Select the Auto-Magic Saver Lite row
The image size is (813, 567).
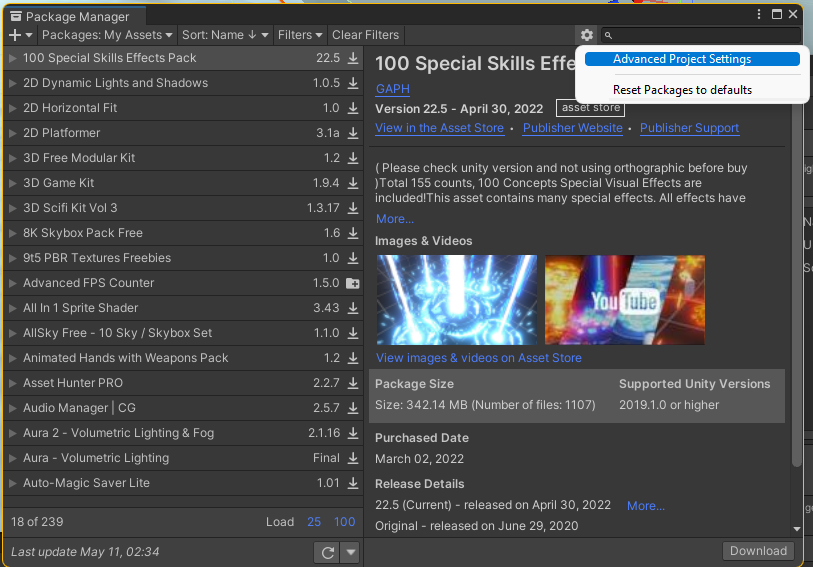pos(183,483)
